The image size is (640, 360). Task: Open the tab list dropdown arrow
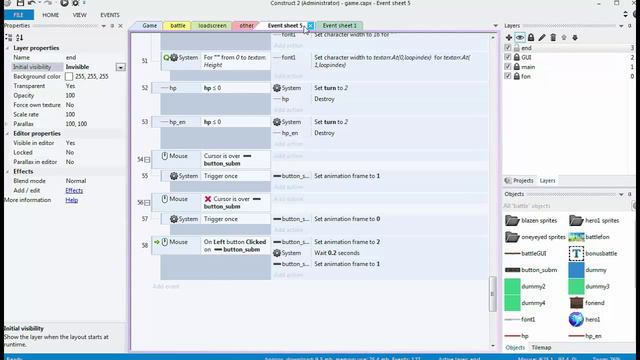point(496,26)
